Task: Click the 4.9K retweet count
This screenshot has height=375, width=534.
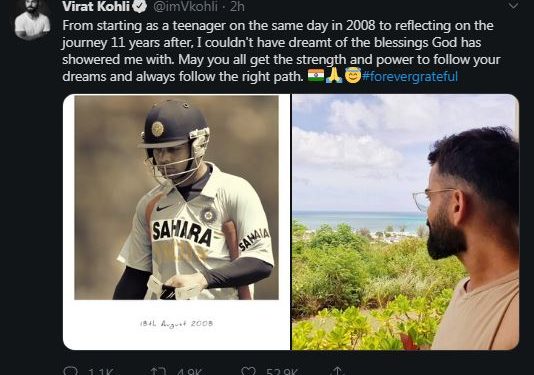Action: pyautogui.click(x=189, y=371)
